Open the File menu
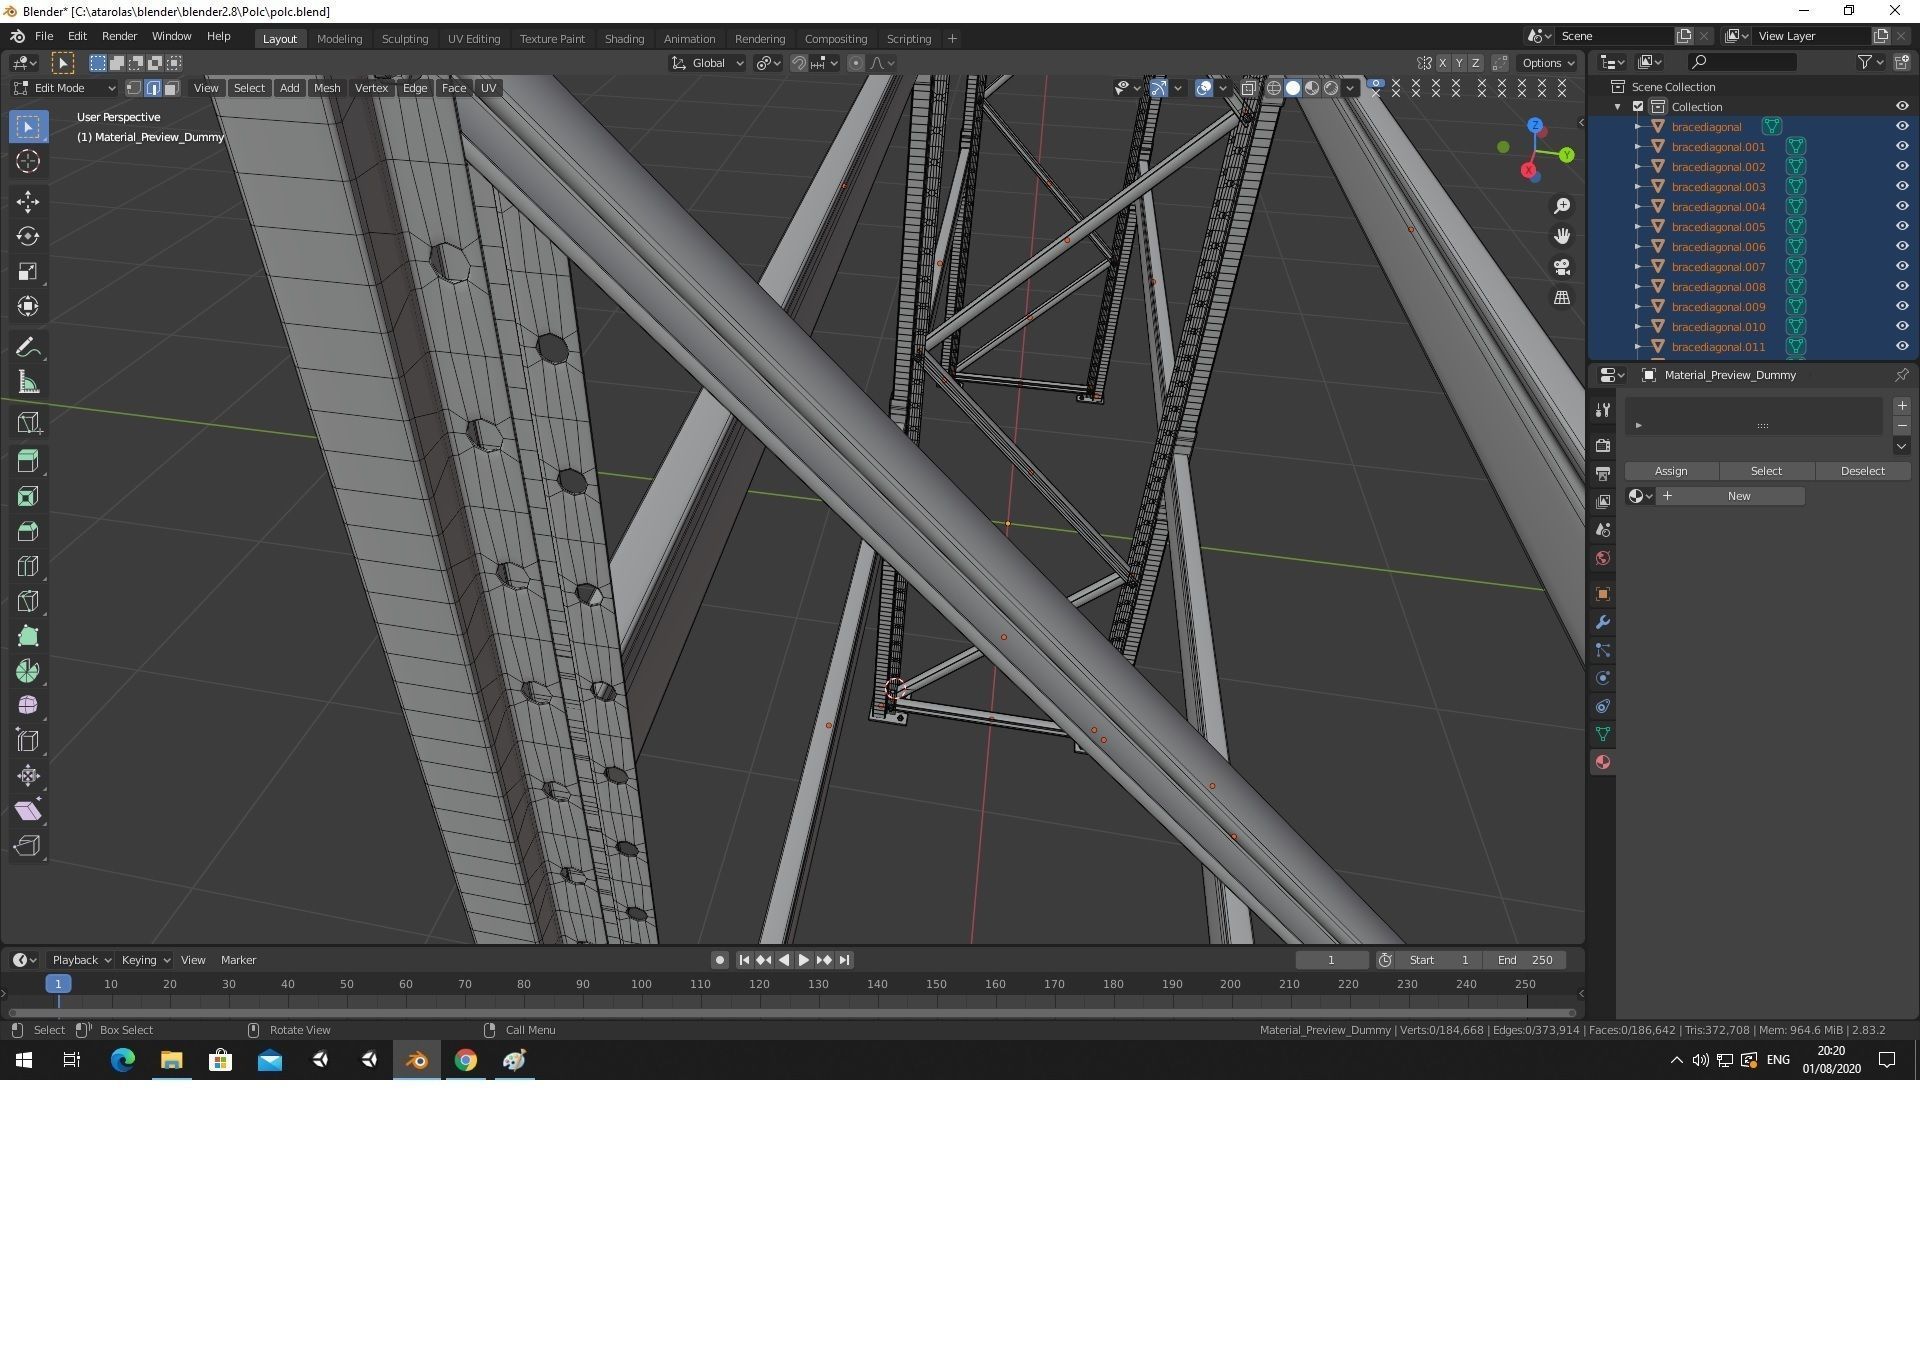1920x1360 pixels. (44, 36)
